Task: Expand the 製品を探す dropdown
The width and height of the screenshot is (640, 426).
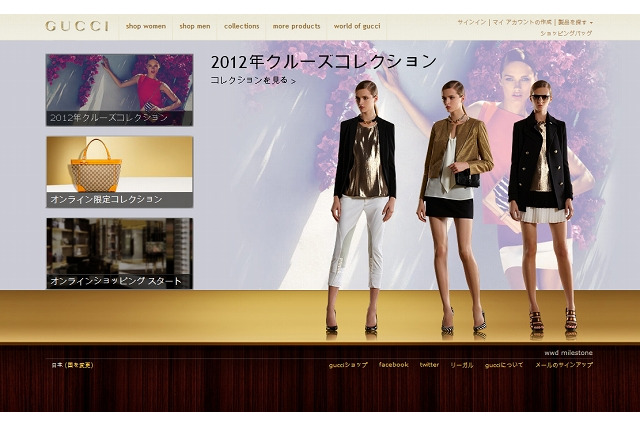Action: pyautogui.click(x=575, y=22)
